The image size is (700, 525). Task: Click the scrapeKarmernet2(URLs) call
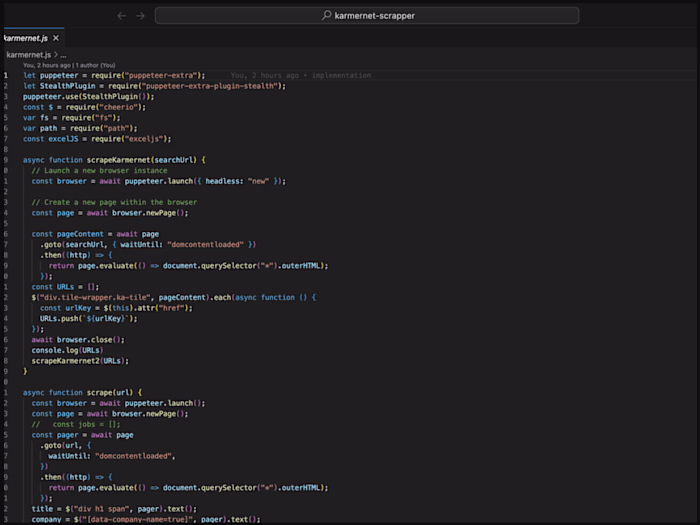80,360
